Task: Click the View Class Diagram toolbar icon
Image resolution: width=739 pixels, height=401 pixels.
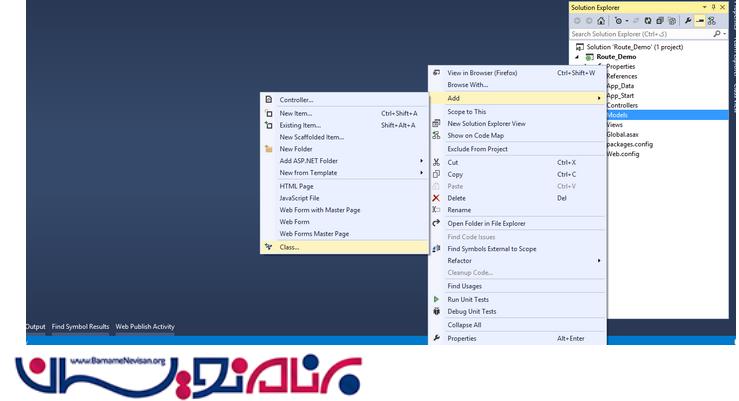Action: coord(712,20)
